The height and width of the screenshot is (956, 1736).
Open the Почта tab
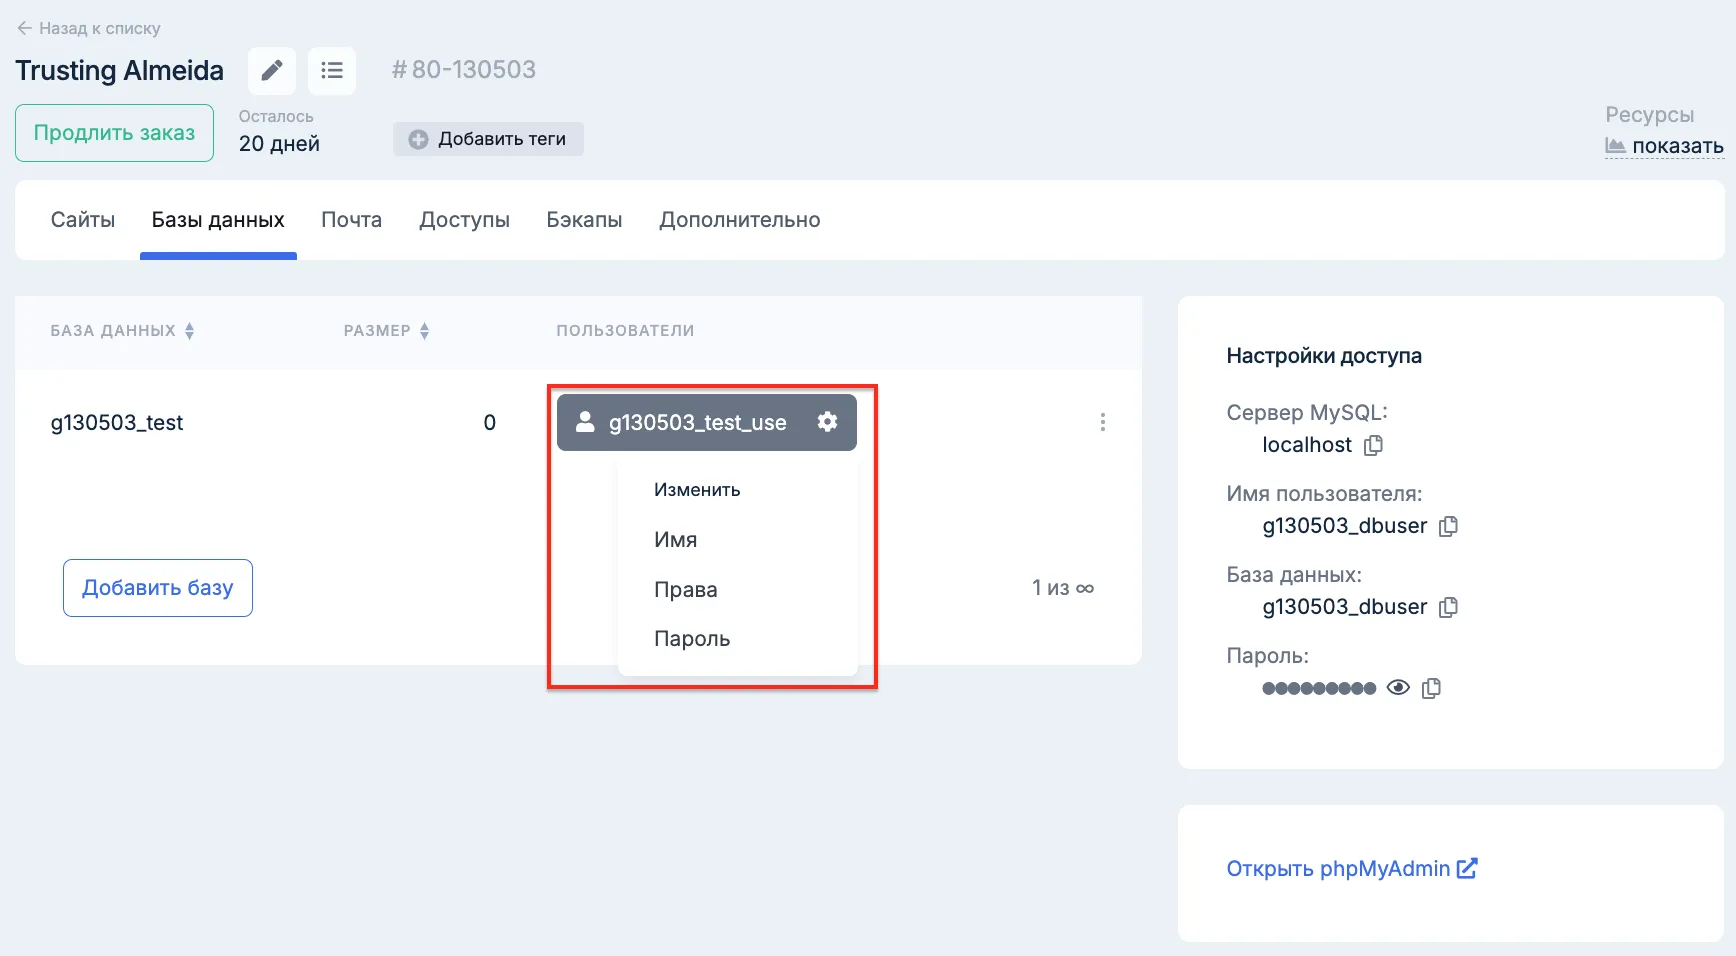[x=351, y=220]
